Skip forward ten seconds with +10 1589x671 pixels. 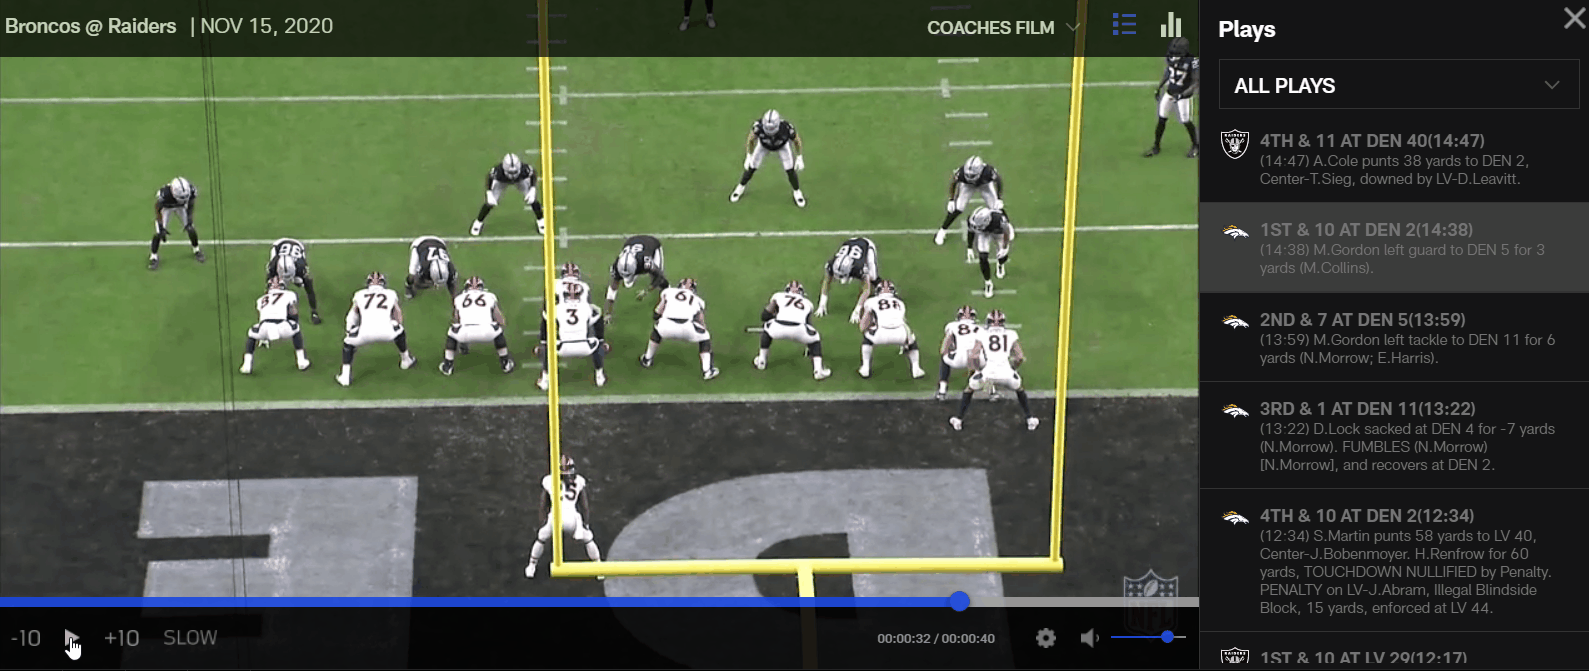coord(122,638)
